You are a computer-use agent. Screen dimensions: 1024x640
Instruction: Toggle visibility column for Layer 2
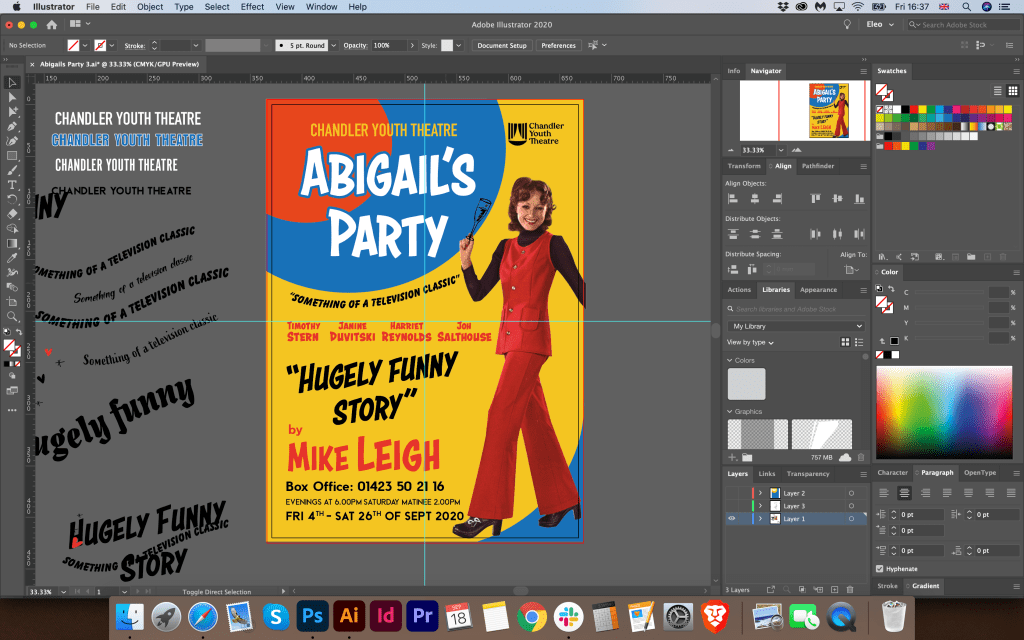point(731,493)
